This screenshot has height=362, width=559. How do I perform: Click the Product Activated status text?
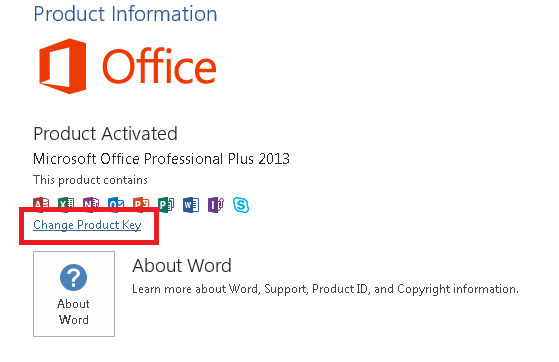(x=105, y=134)
